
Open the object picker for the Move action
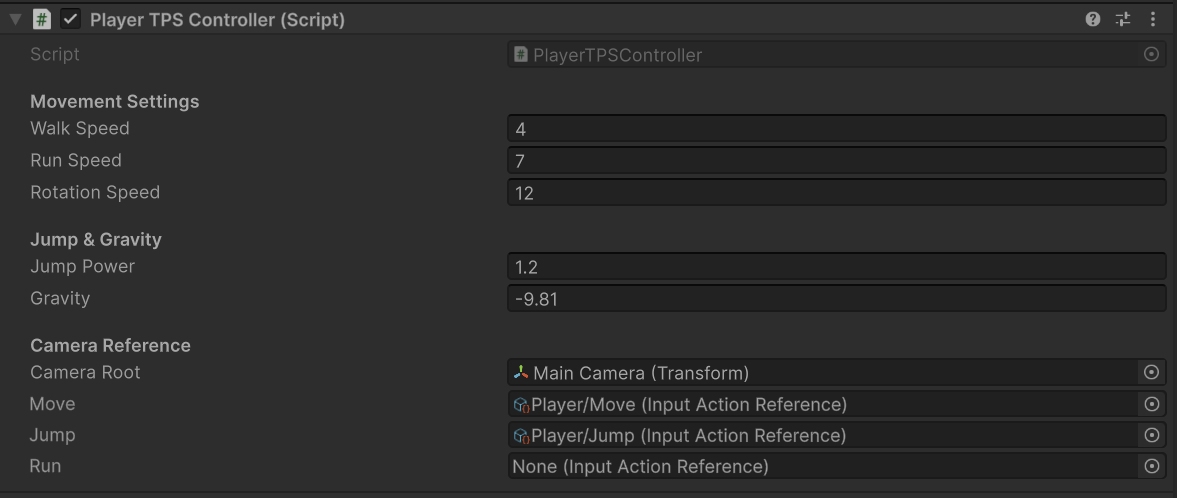[x=1151, y=404]
